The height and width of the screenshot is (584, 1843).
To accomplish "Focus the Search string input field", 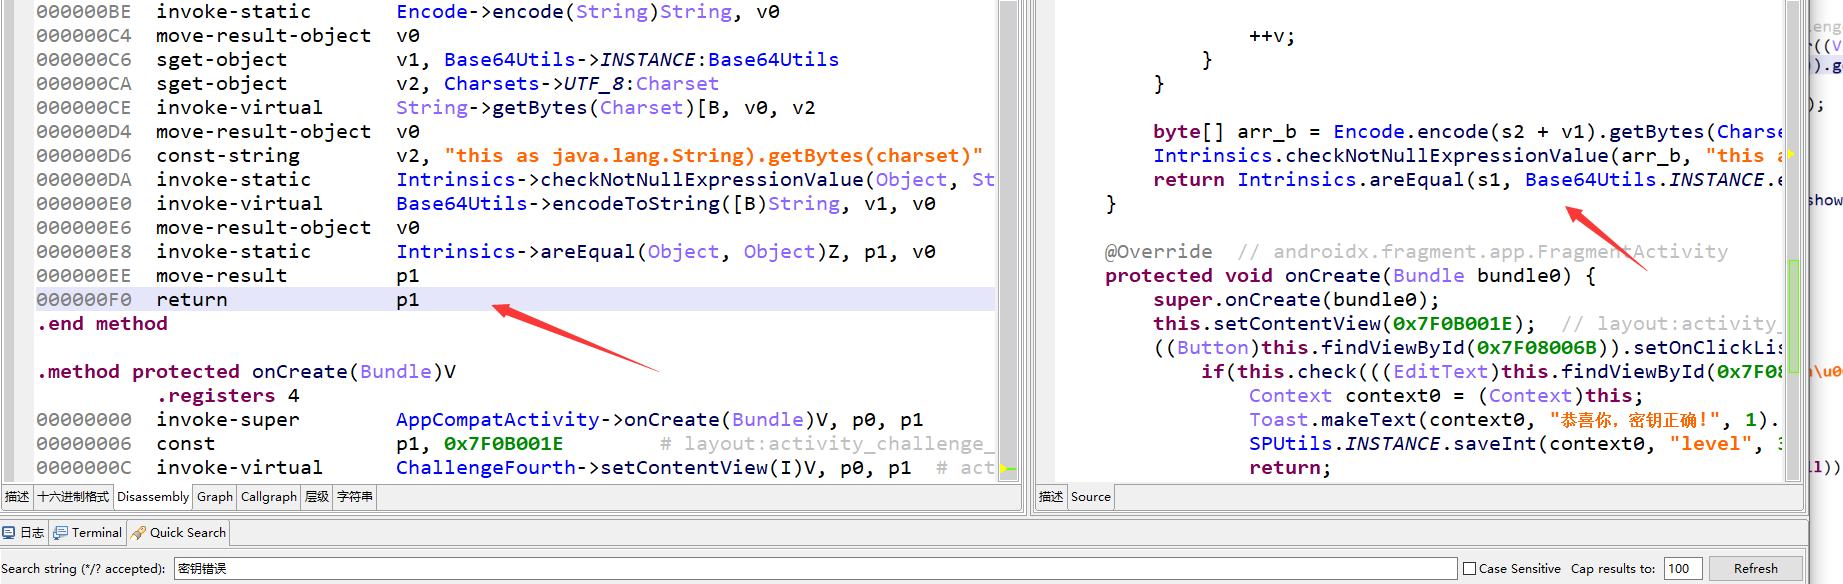I will 814,569.
